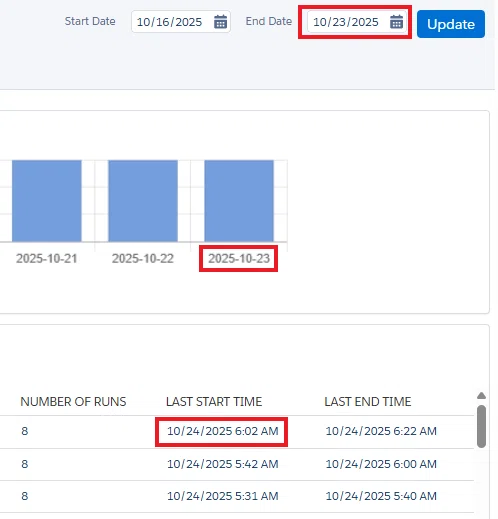Edit the Start Date field 10/16/2025
The height and width of the screenshot is (519, 498).
coord(181,22)
